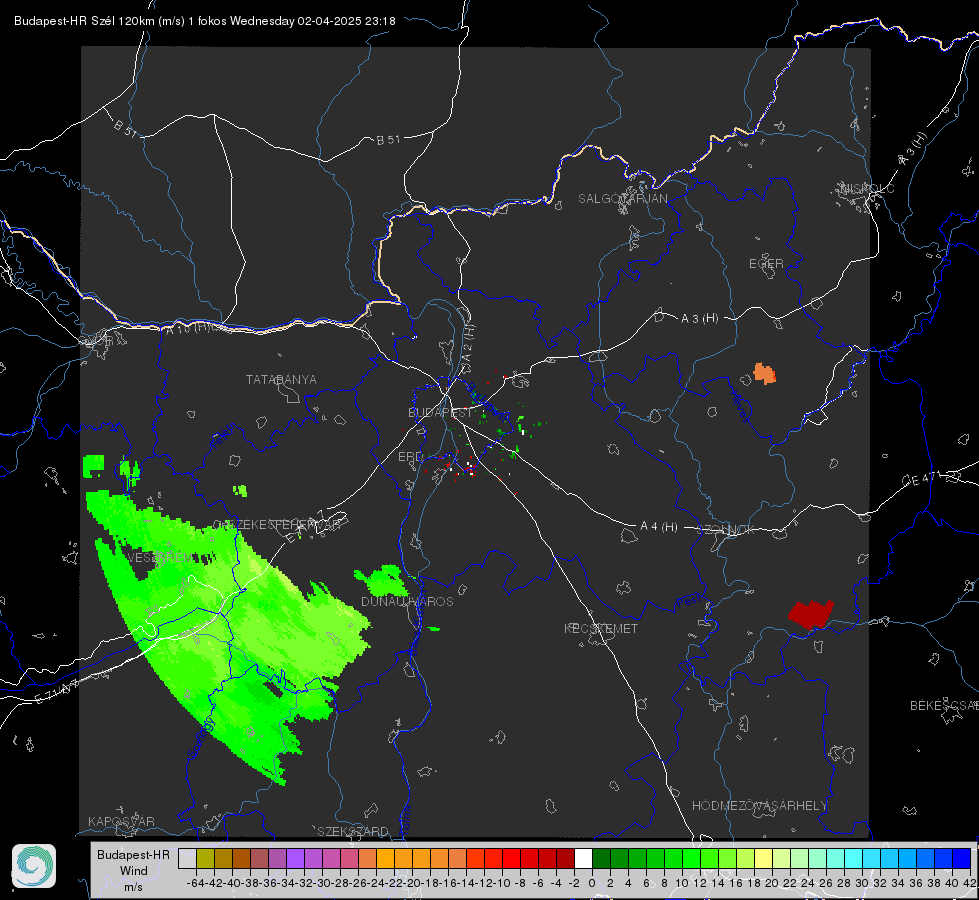Click the small green echo above Dunaújváros
Viewport: 979px width, 900px height.
point(381,580)
